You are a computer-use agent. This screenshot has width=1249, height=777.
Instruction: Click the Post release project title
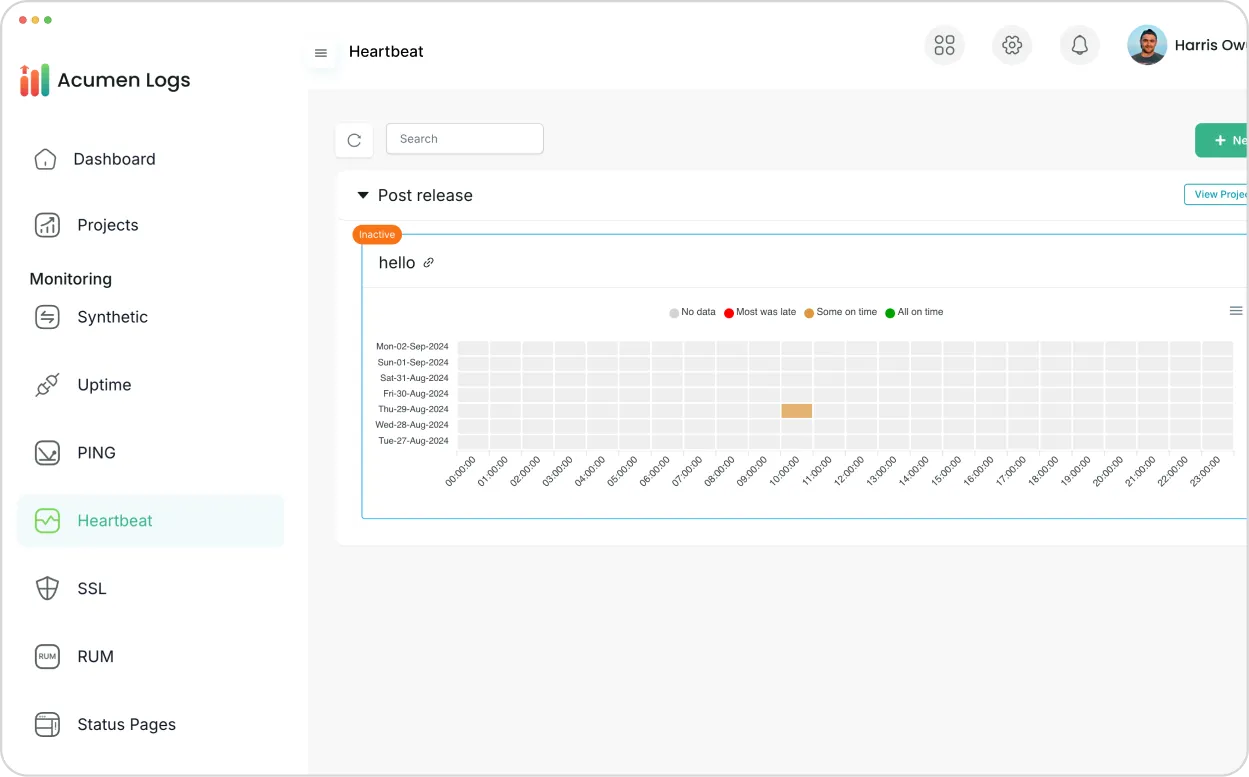(x=425, y=195)
